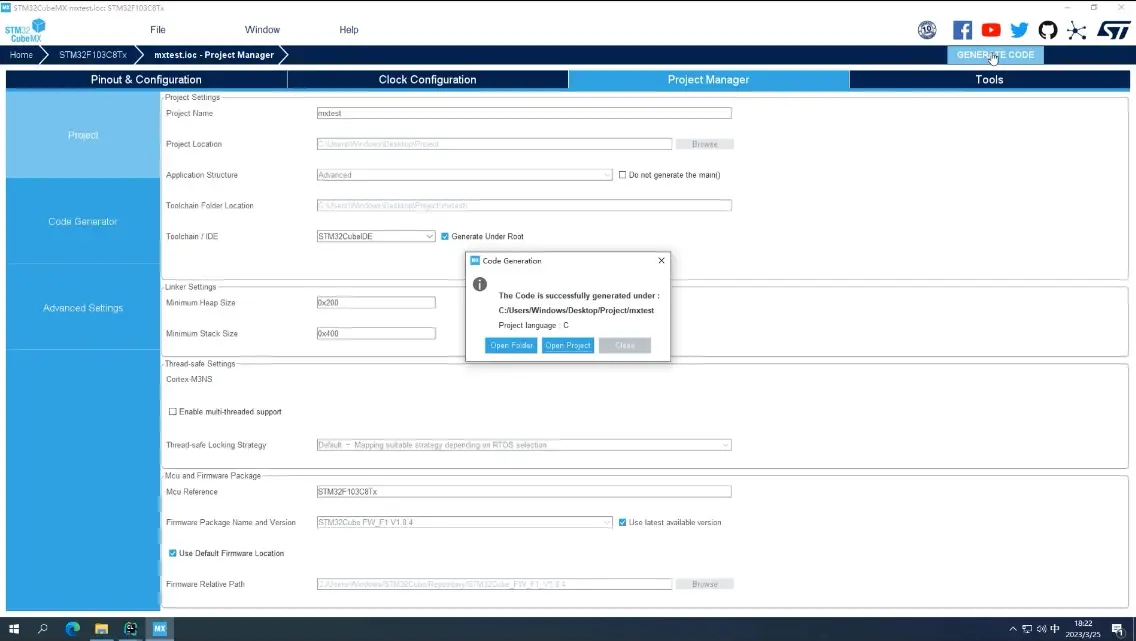This screenshot has height=641, width=1136.
Task: Click the Minimum Stack Size field
Action: coord(376,333)
